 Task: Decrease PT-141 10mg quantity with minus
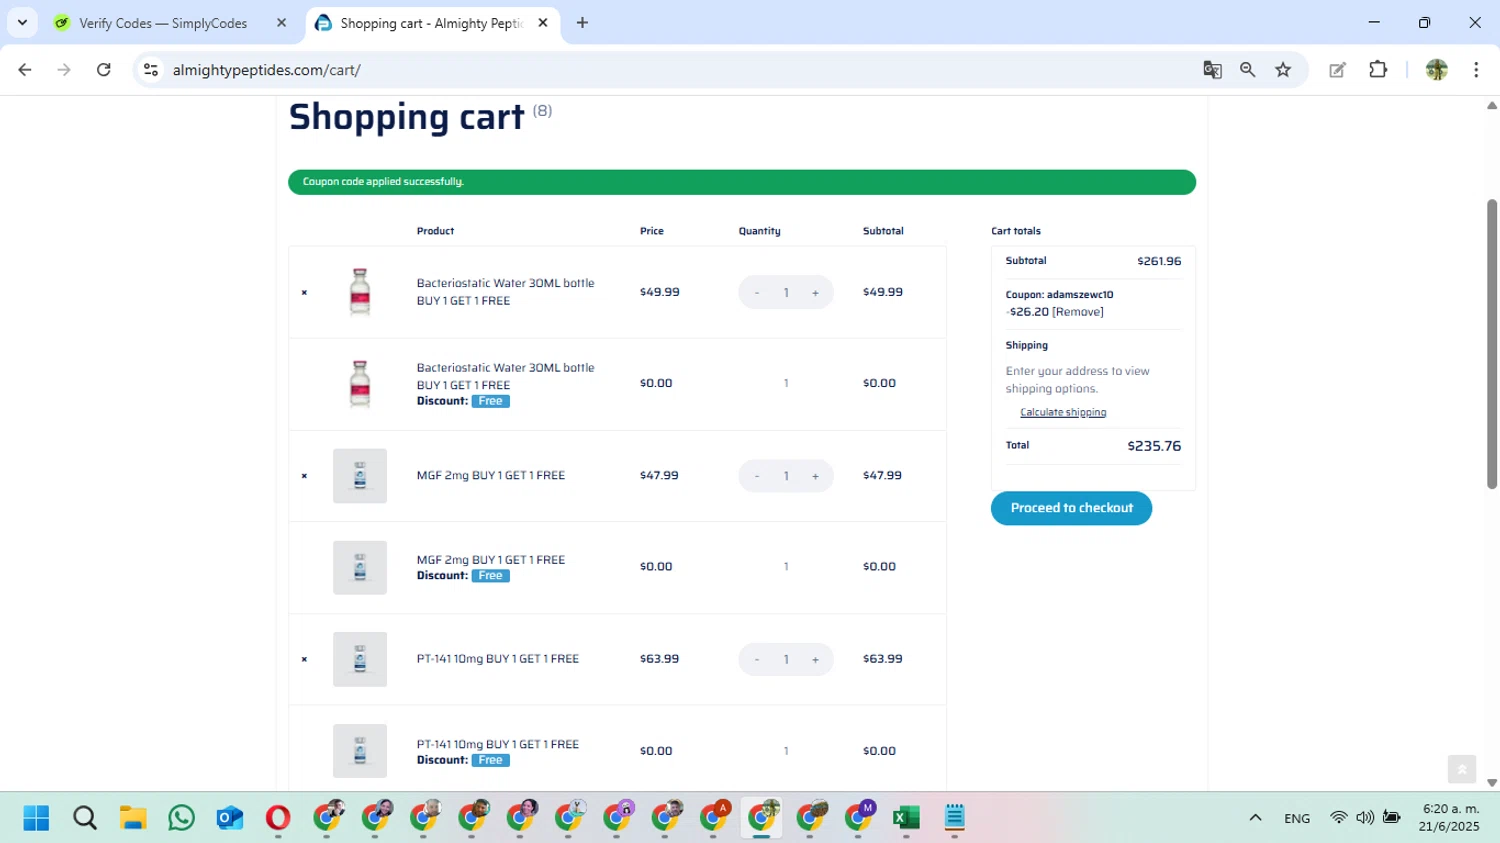(757, 659)
